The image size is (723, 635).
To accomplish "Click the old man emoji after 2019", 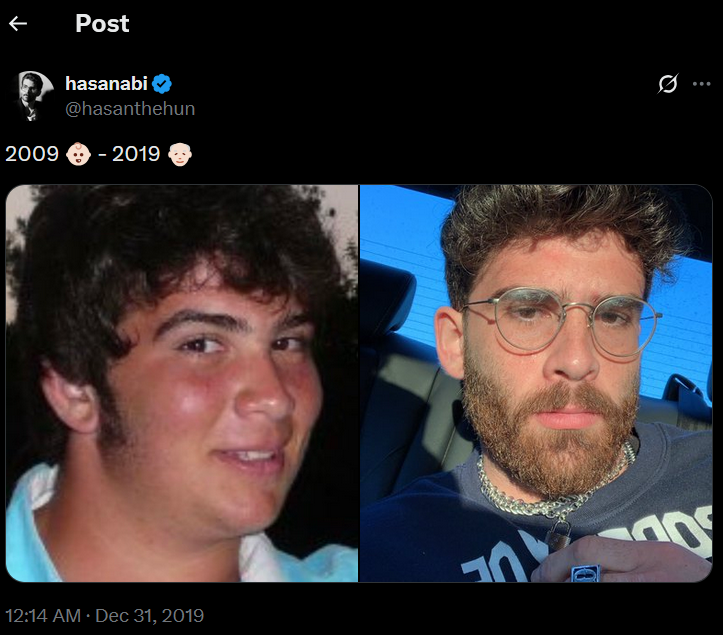I will tap(180, 154).
